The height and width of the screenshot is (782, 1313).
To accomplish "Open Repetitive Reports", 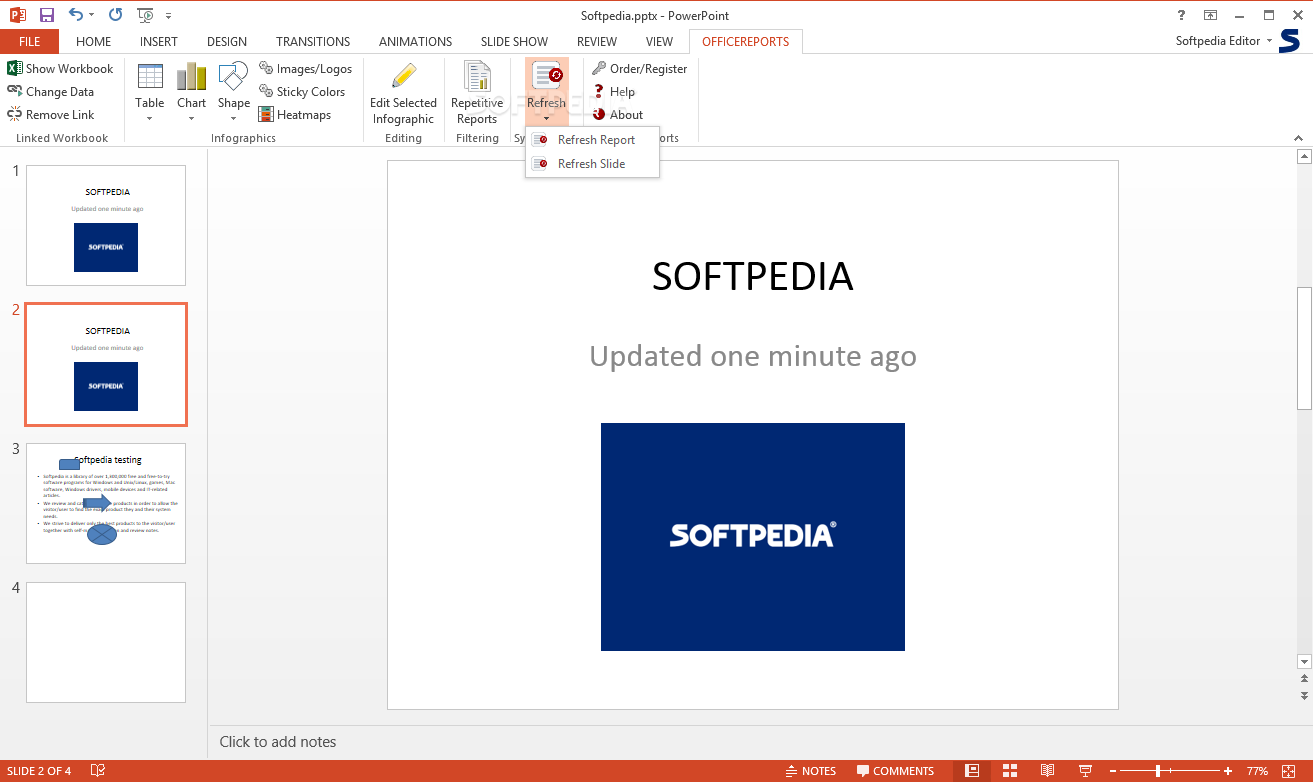I will 477,93.
